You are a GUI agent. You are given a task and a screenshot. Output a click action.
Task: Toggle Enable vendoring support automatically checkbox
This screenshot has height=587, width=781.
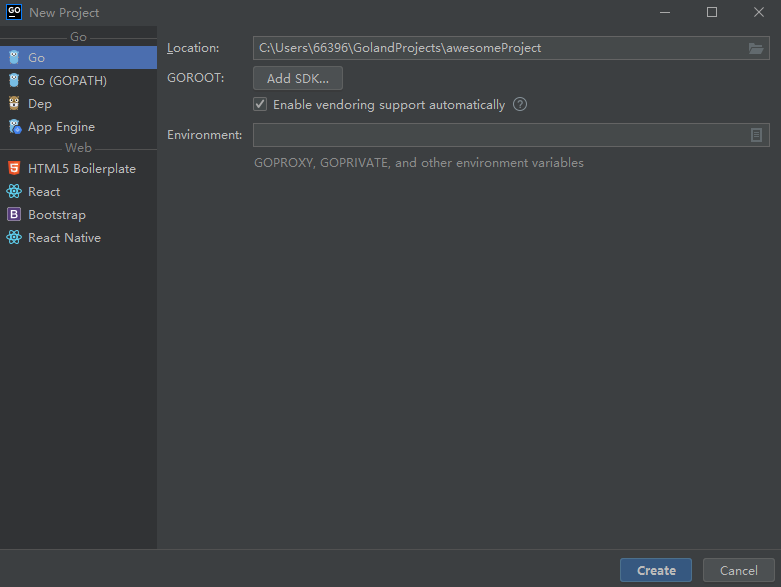click(261, 105)
